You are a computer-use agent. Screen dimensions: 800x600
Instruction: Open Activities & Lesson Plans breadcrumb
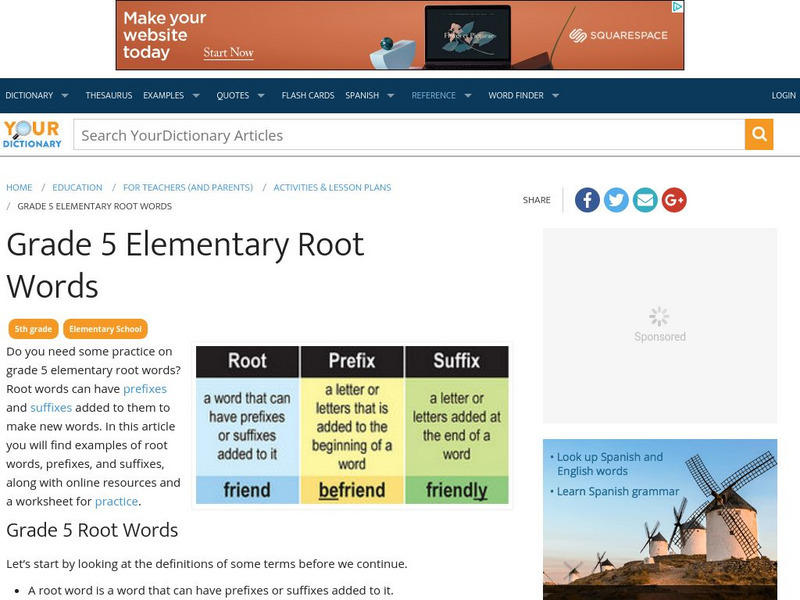tap(332, 187)
